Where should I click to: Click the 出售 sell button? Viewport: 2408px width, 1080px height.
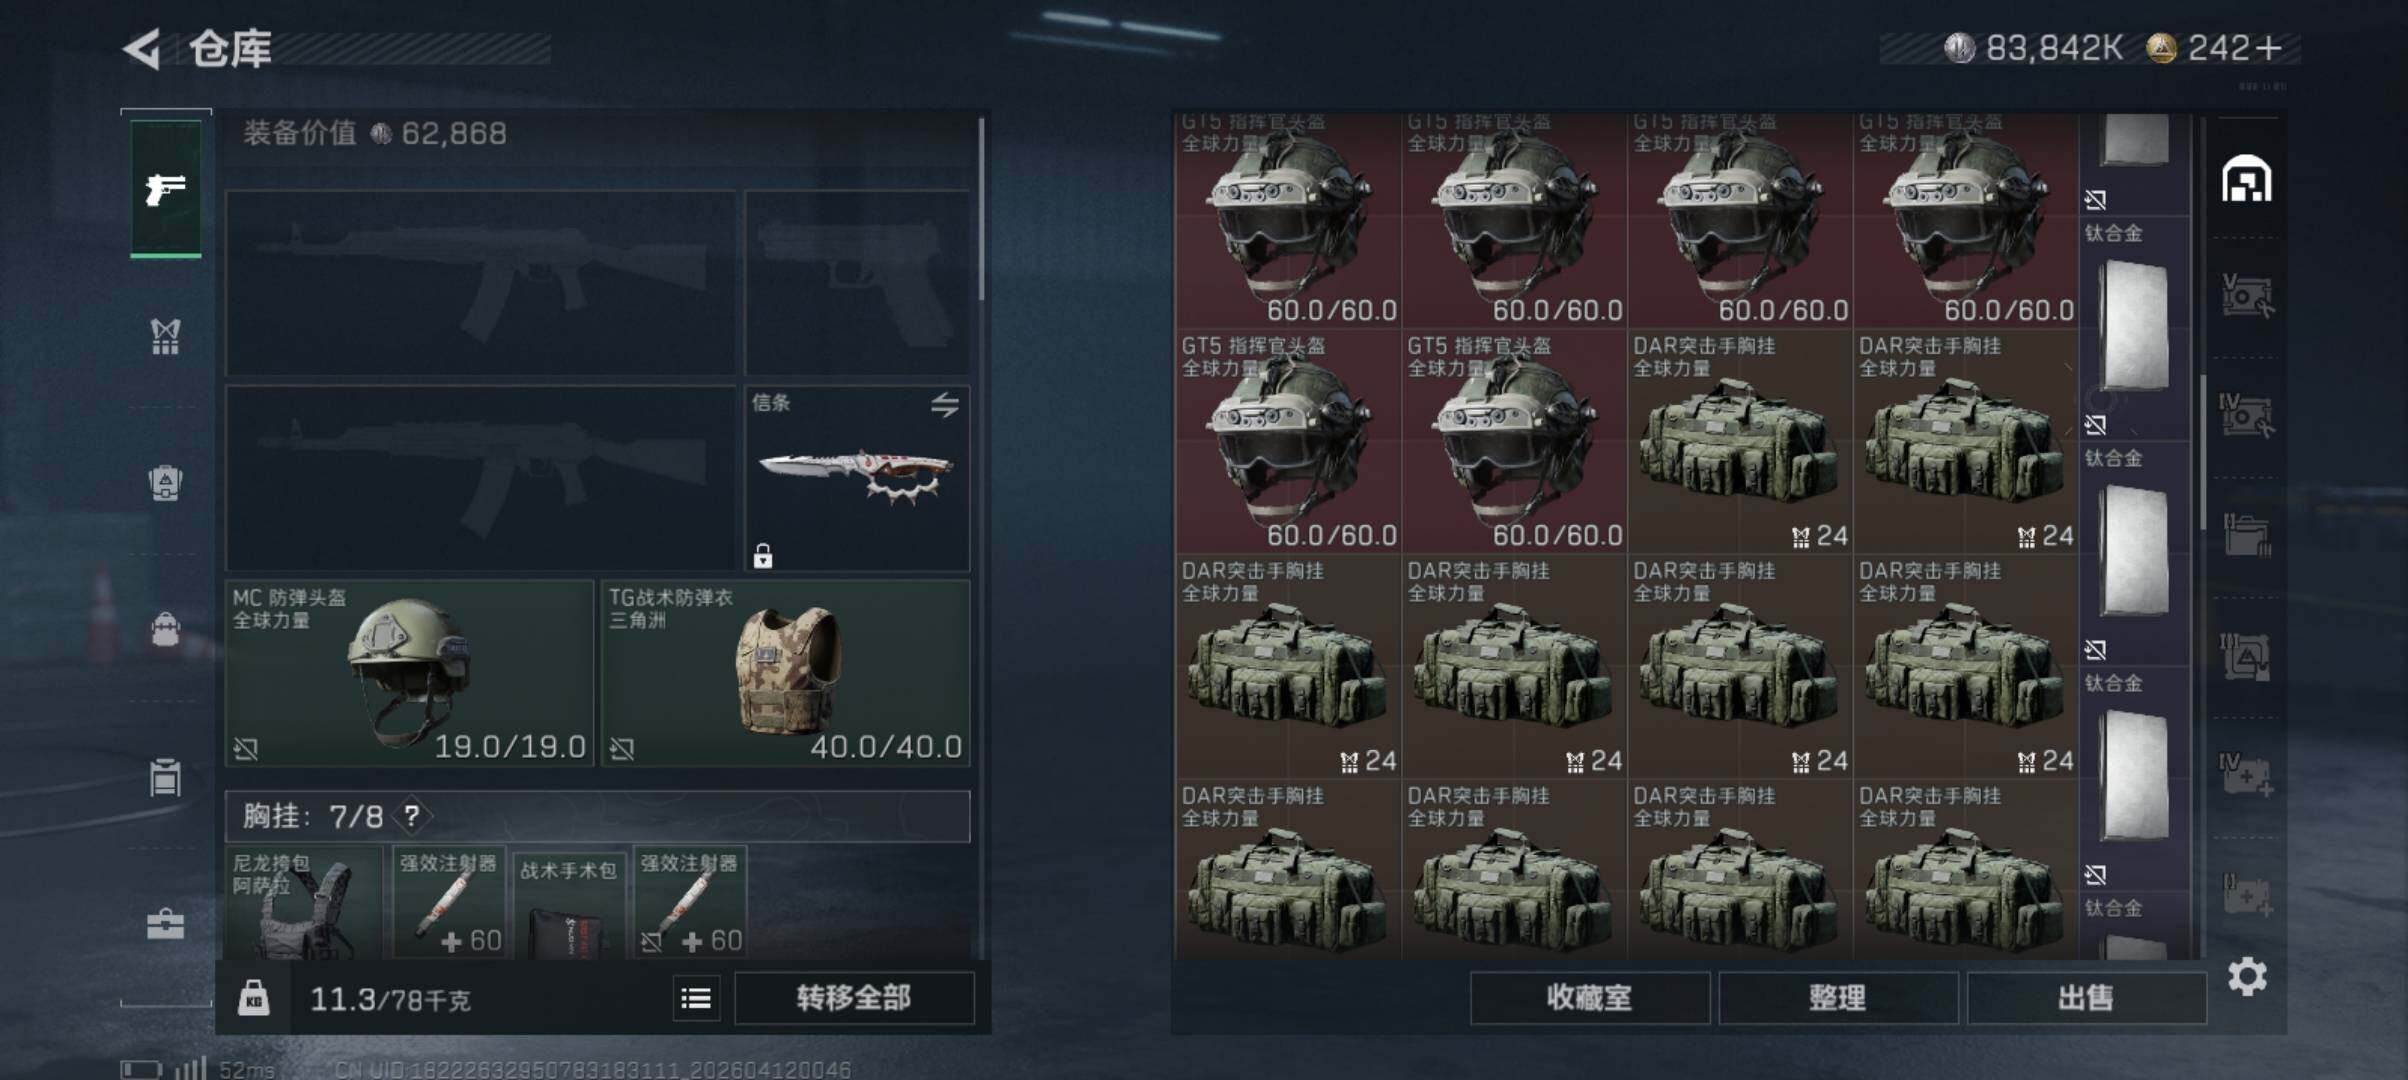[2086, 998]
